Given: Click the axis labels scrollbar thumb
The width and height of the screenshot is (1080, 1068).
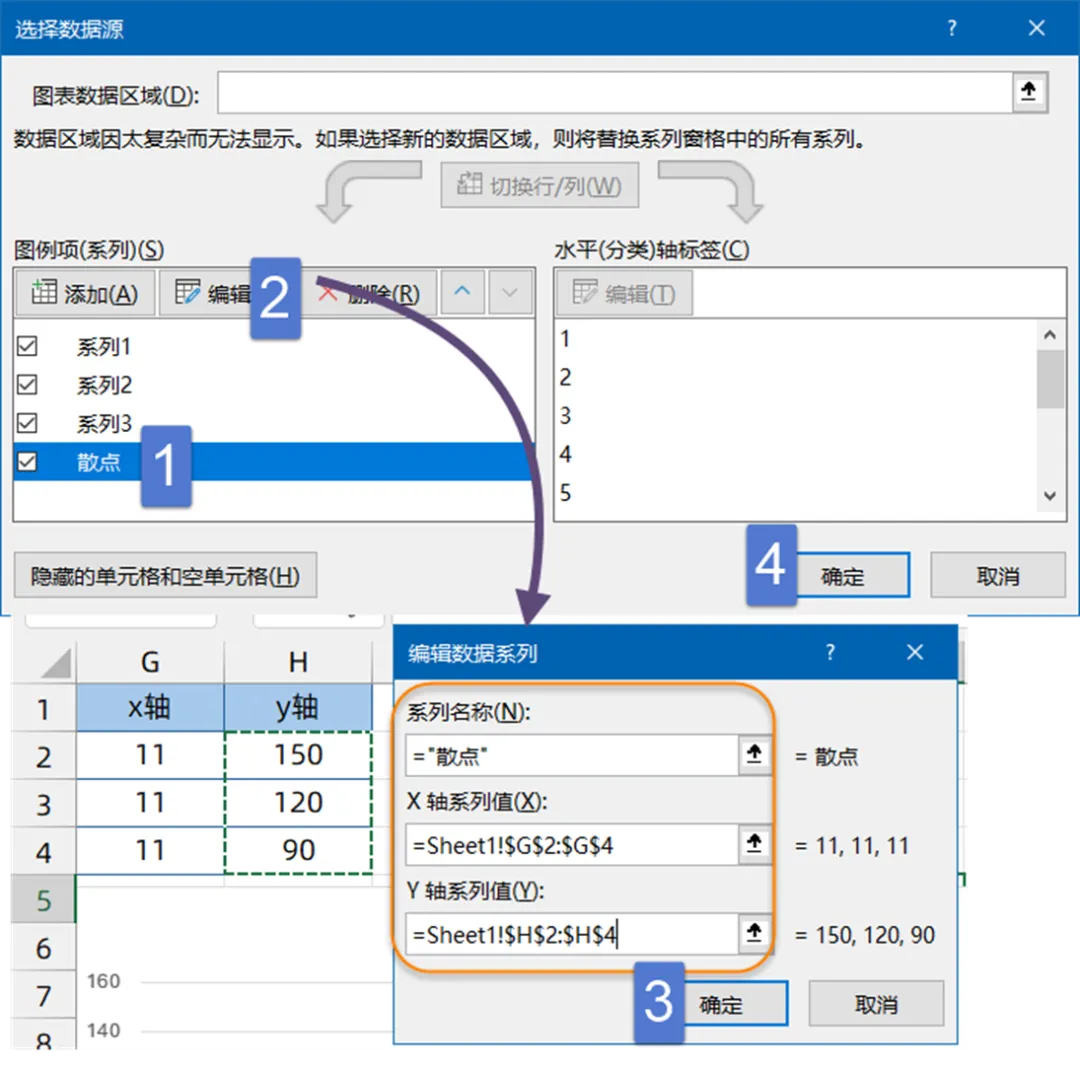Looking at the screenshot, I should click(x=1050, y=379).
